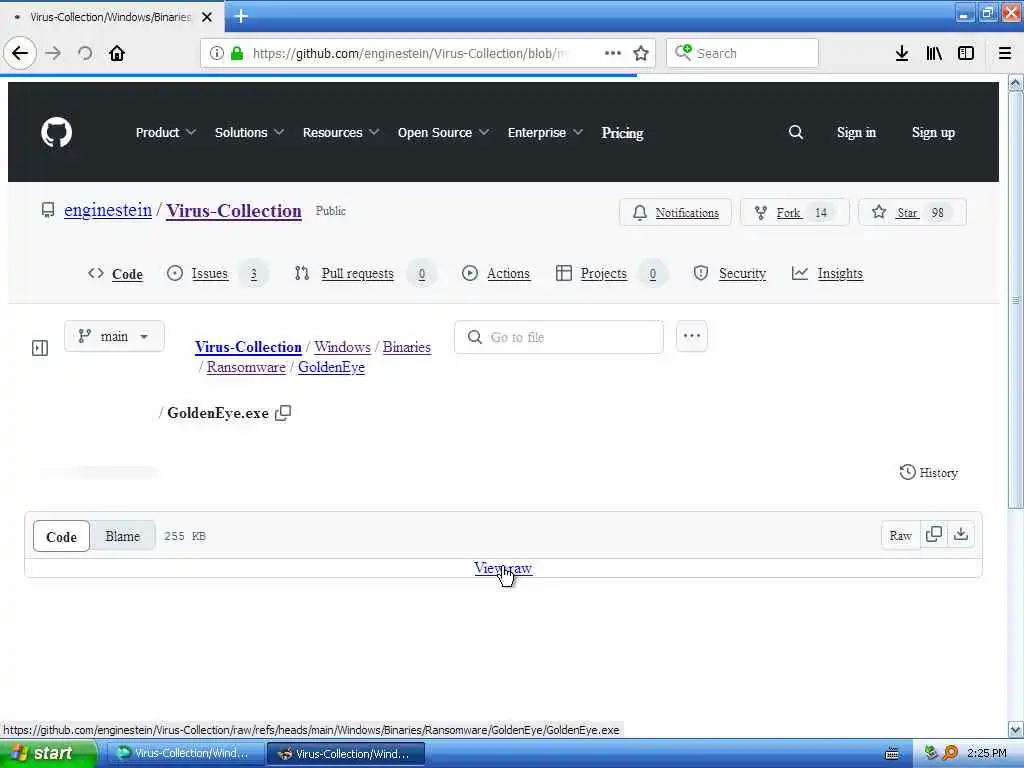Open the Insights tab
The width and height of the screenshot is (1024, 768).
tap(827, 274)
